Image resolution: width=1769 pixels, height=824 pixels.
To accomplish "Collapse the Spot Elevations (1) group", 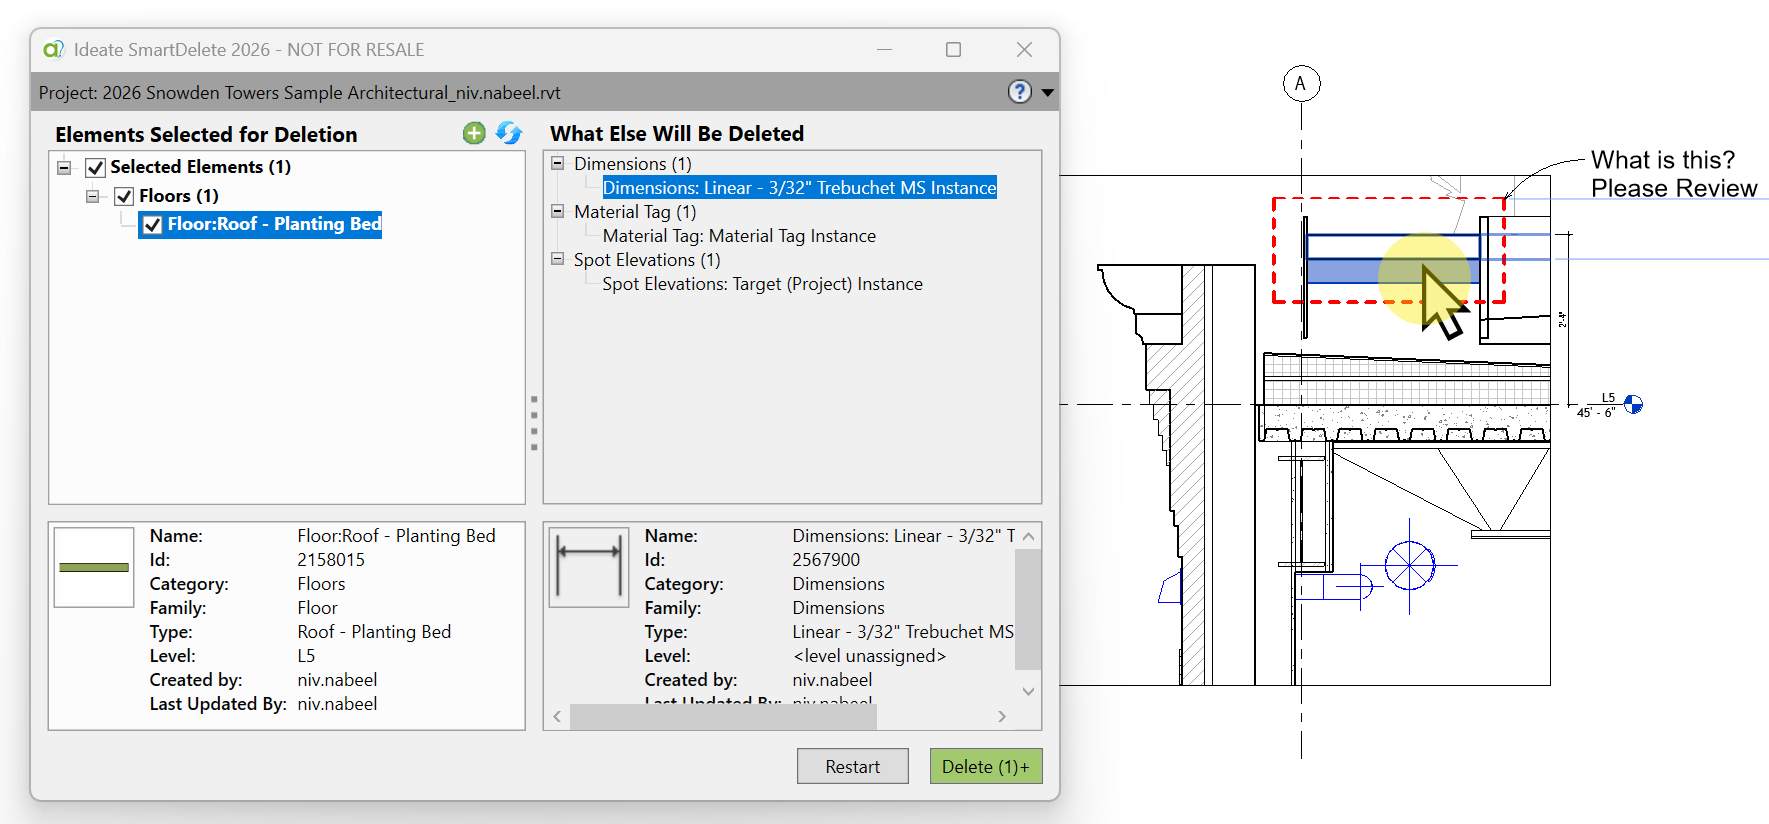I will click(558, 259).
